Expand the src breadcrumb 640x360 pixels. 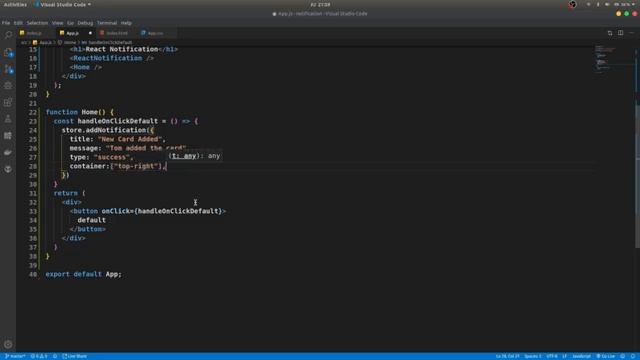[x=24, y=42]
